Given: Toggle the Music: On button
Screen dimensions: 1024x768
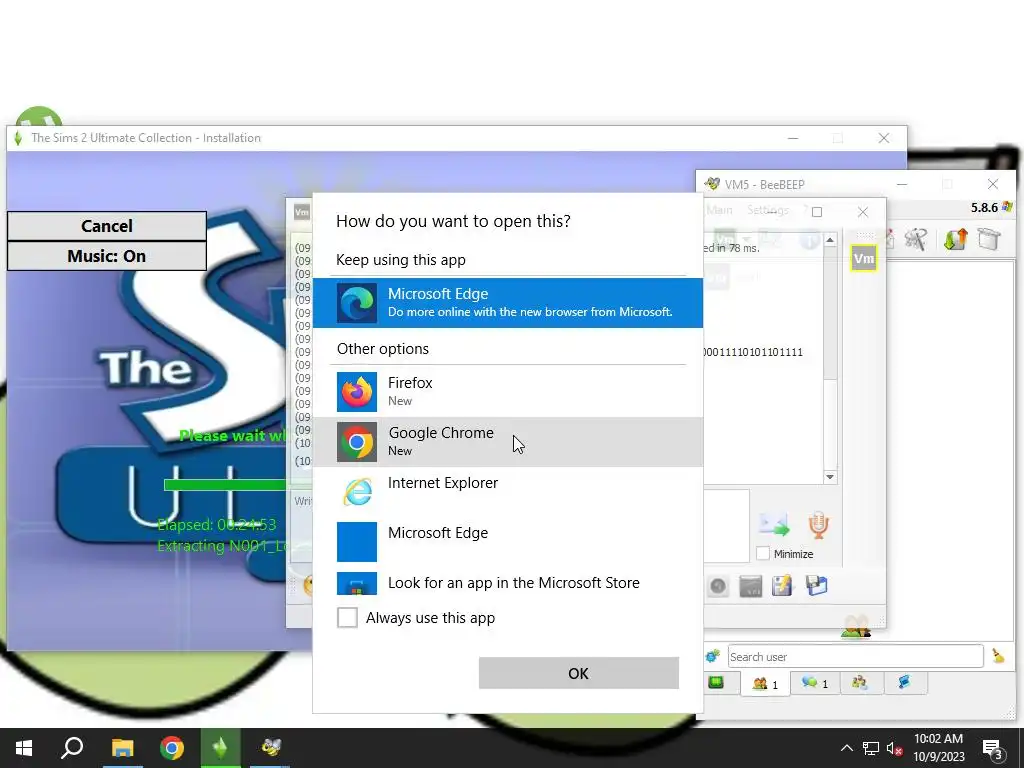Looking at the screenshot, I should tap(106, 256).
